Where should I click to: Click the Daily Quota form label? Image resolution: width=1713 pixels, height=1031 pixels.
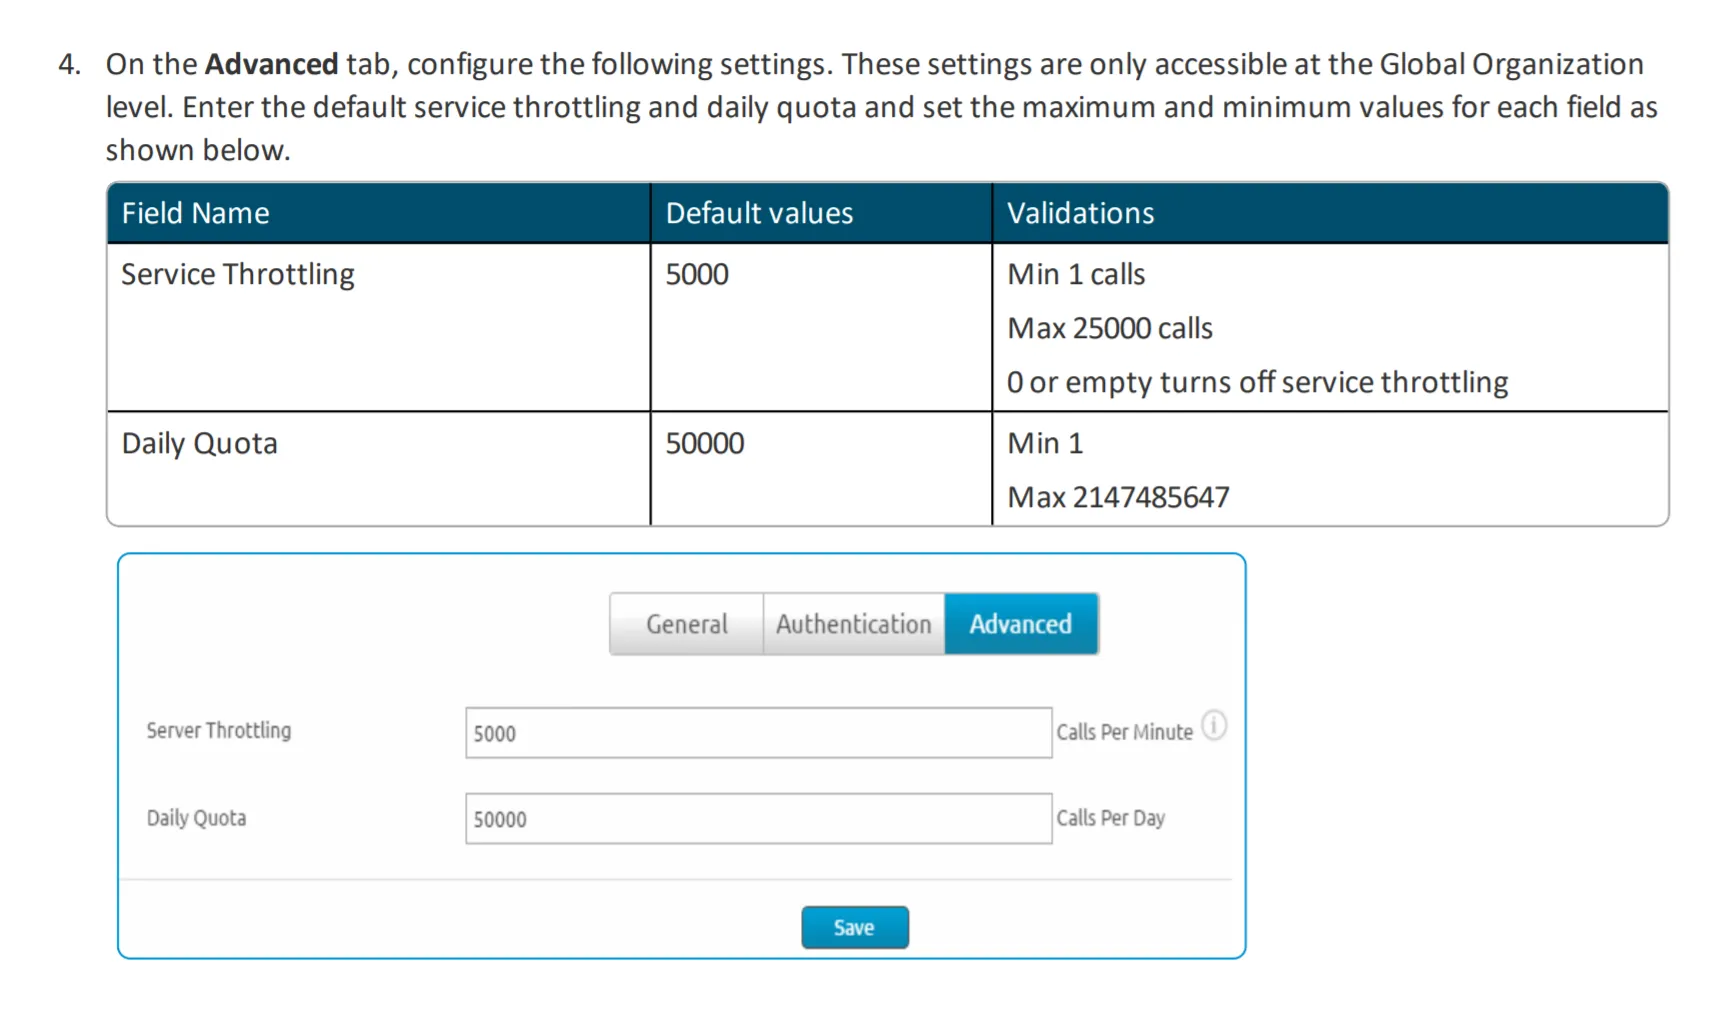pos(196,818)
